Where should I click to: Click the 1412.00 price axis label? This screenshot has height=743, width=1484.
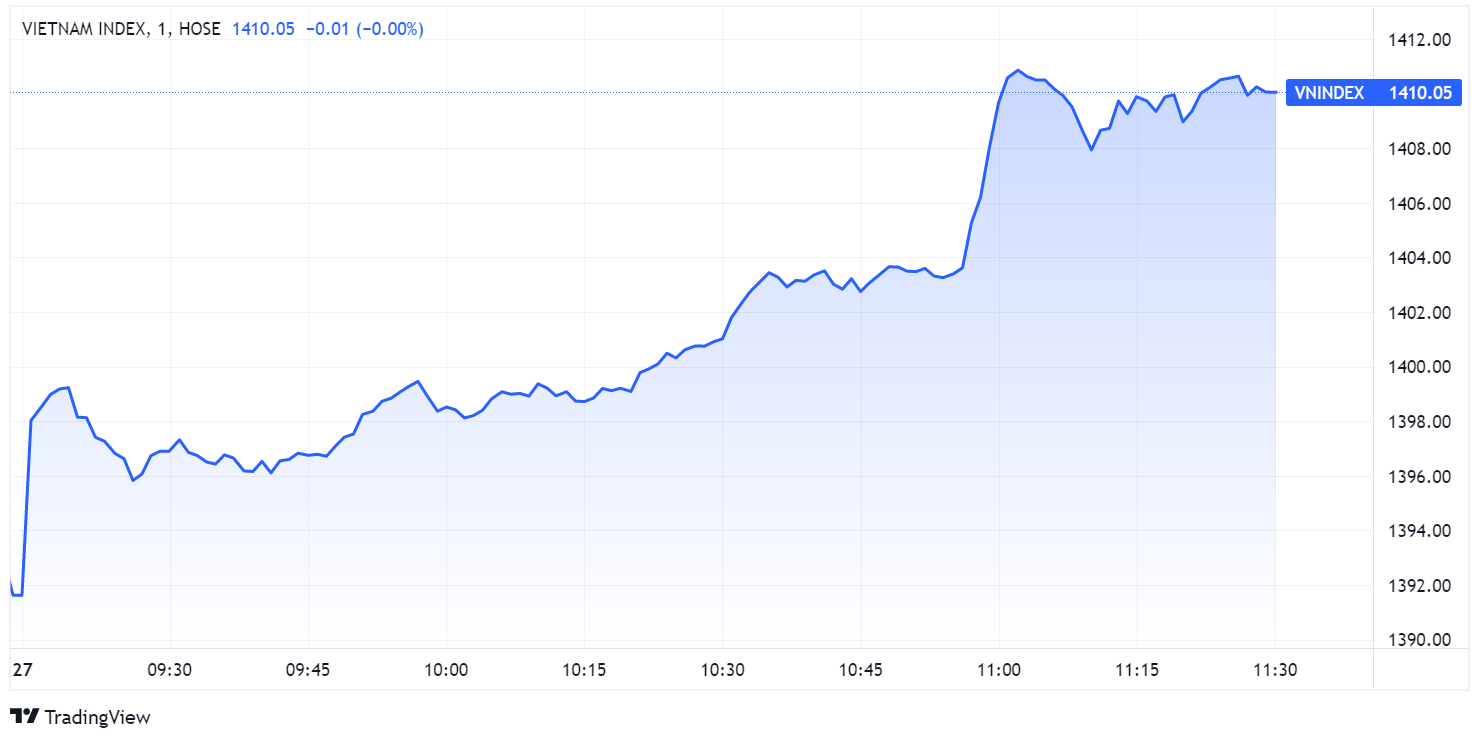click(x=1420, y=40)
